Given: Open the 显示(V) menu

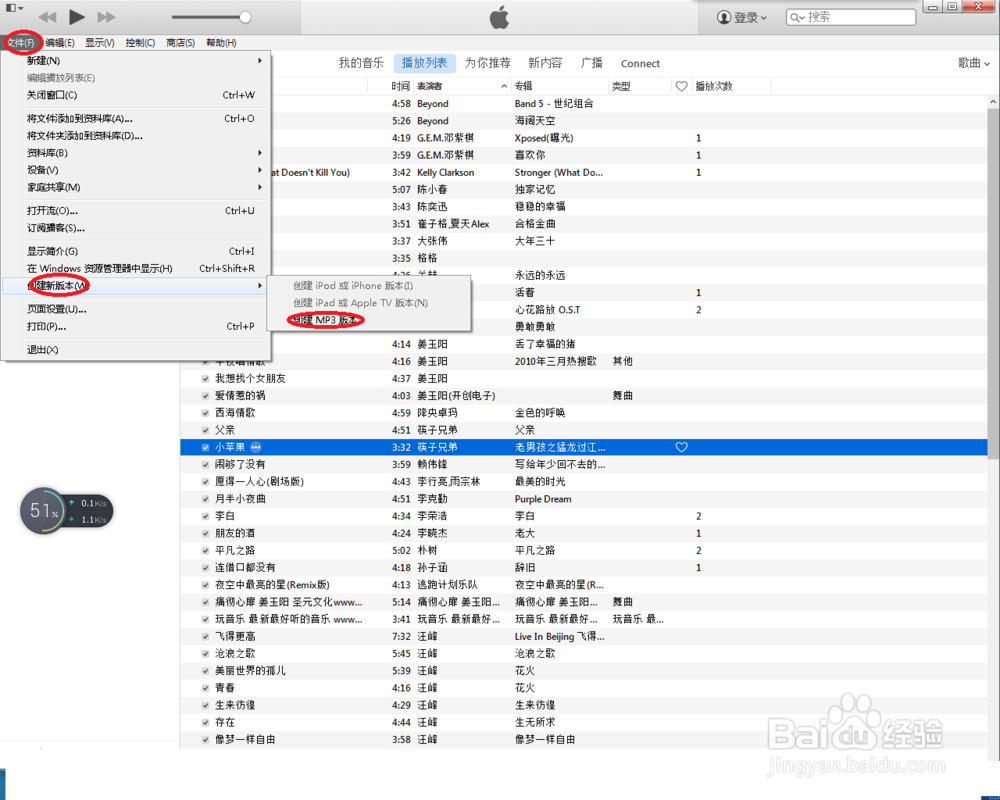Looking at the screenshot, I should point(99,43).
